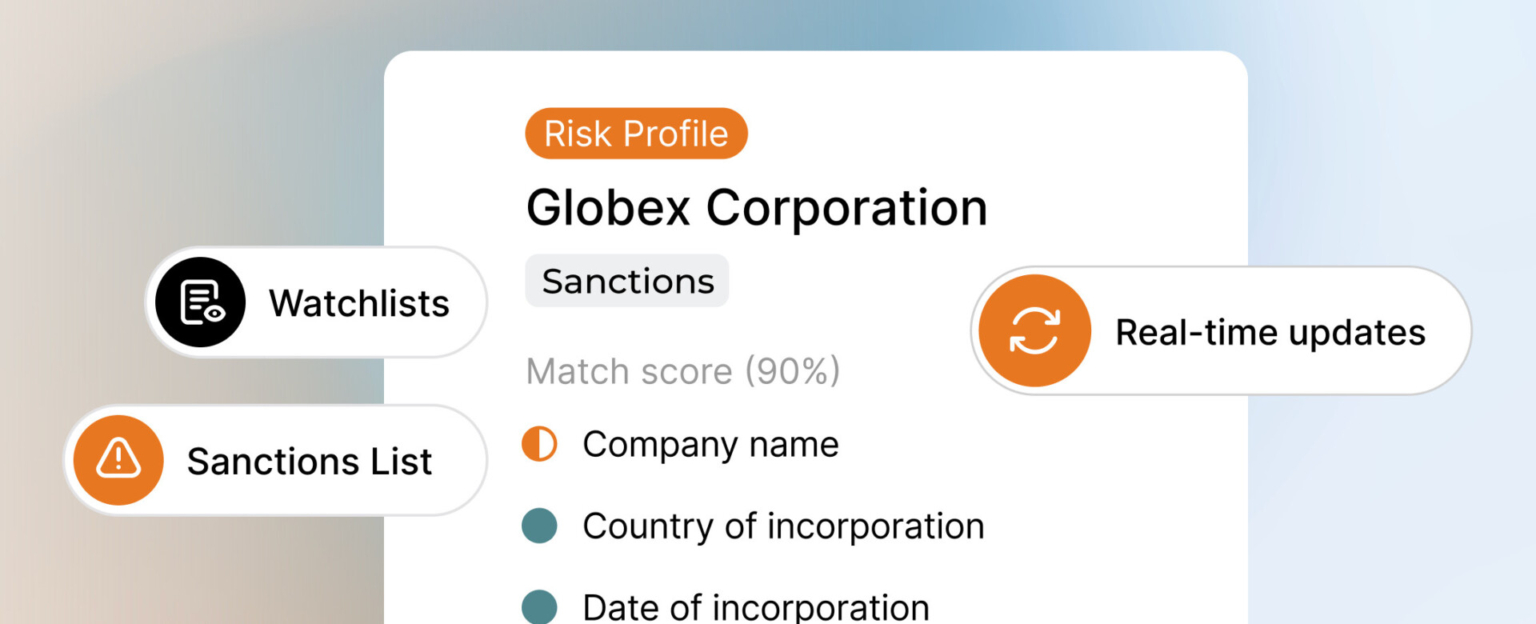Click the half-filled circle beside Company name
1536x624 pixels.
pyautogui.click(x=540, y=444)
